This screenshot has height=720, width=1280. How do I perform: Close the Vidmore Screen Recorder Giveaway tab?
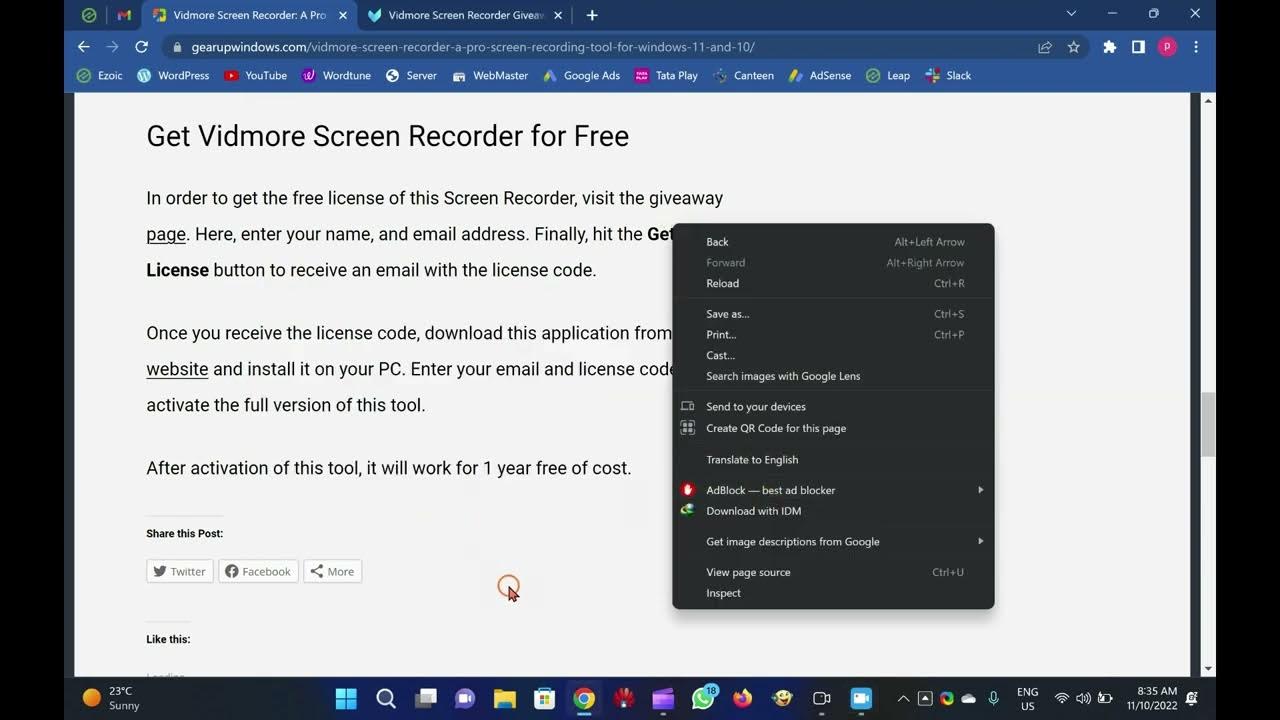558,15
